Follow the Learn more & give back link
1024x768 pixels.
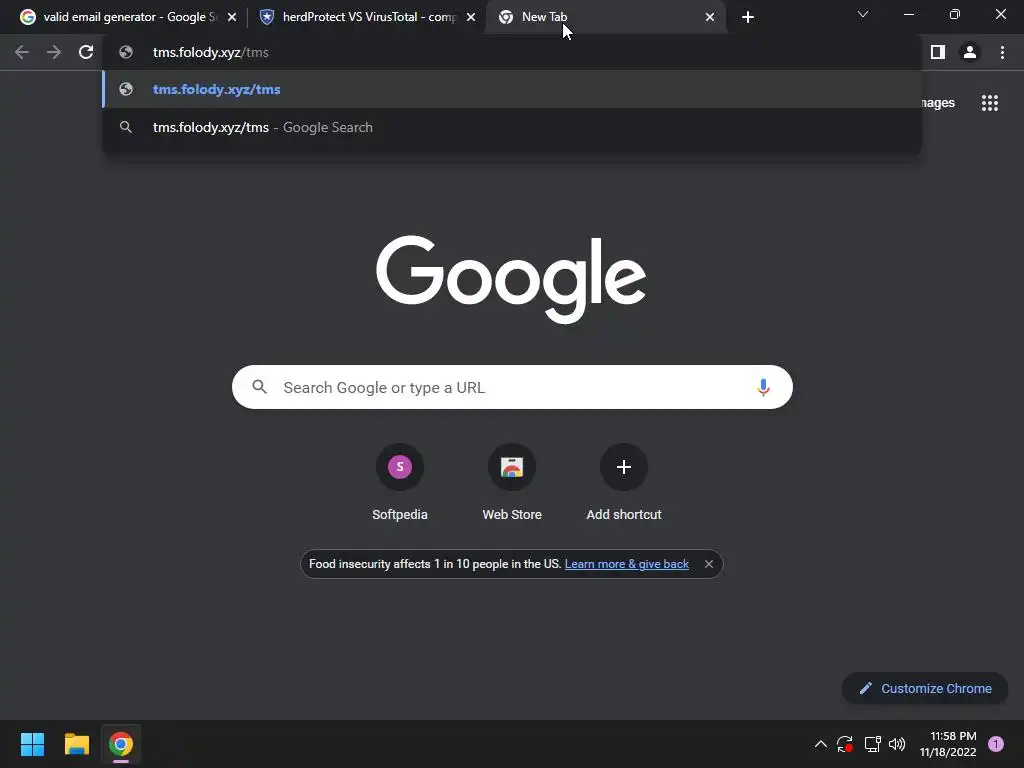click(x=626, y=564)
